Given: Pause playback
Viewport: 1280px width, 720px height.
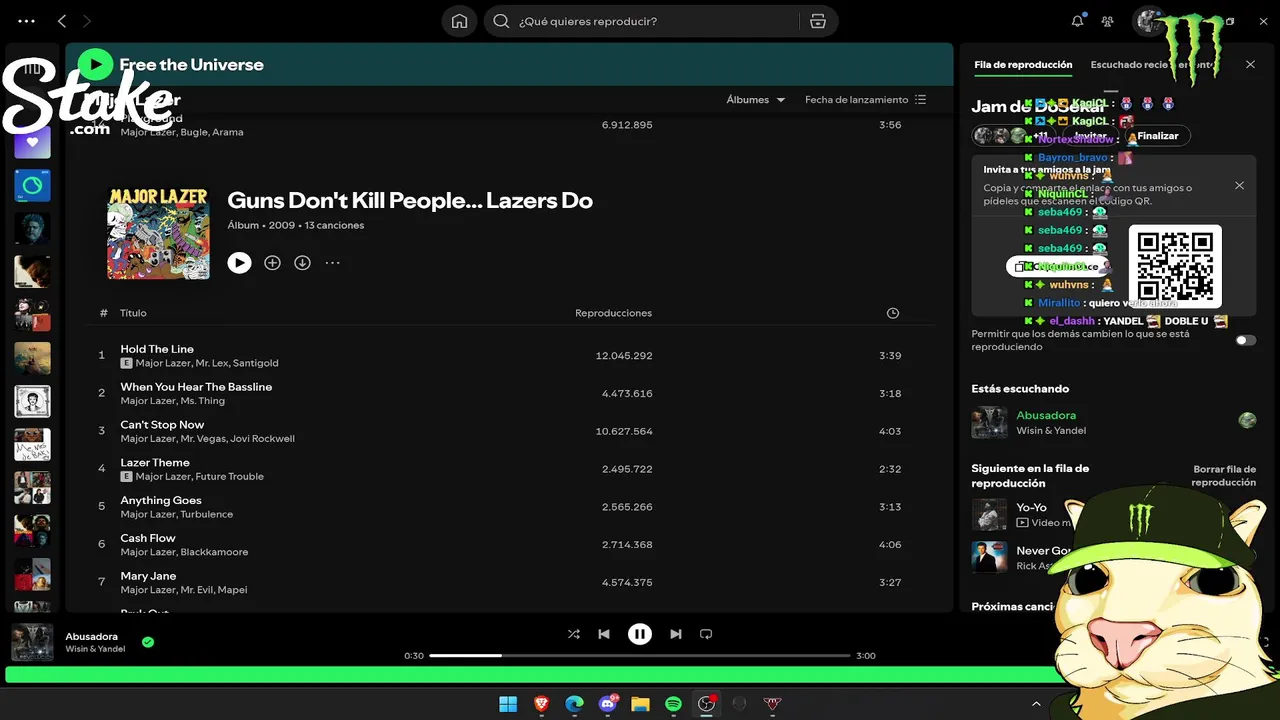Looking at the screenshot, I should coord(640,634).
